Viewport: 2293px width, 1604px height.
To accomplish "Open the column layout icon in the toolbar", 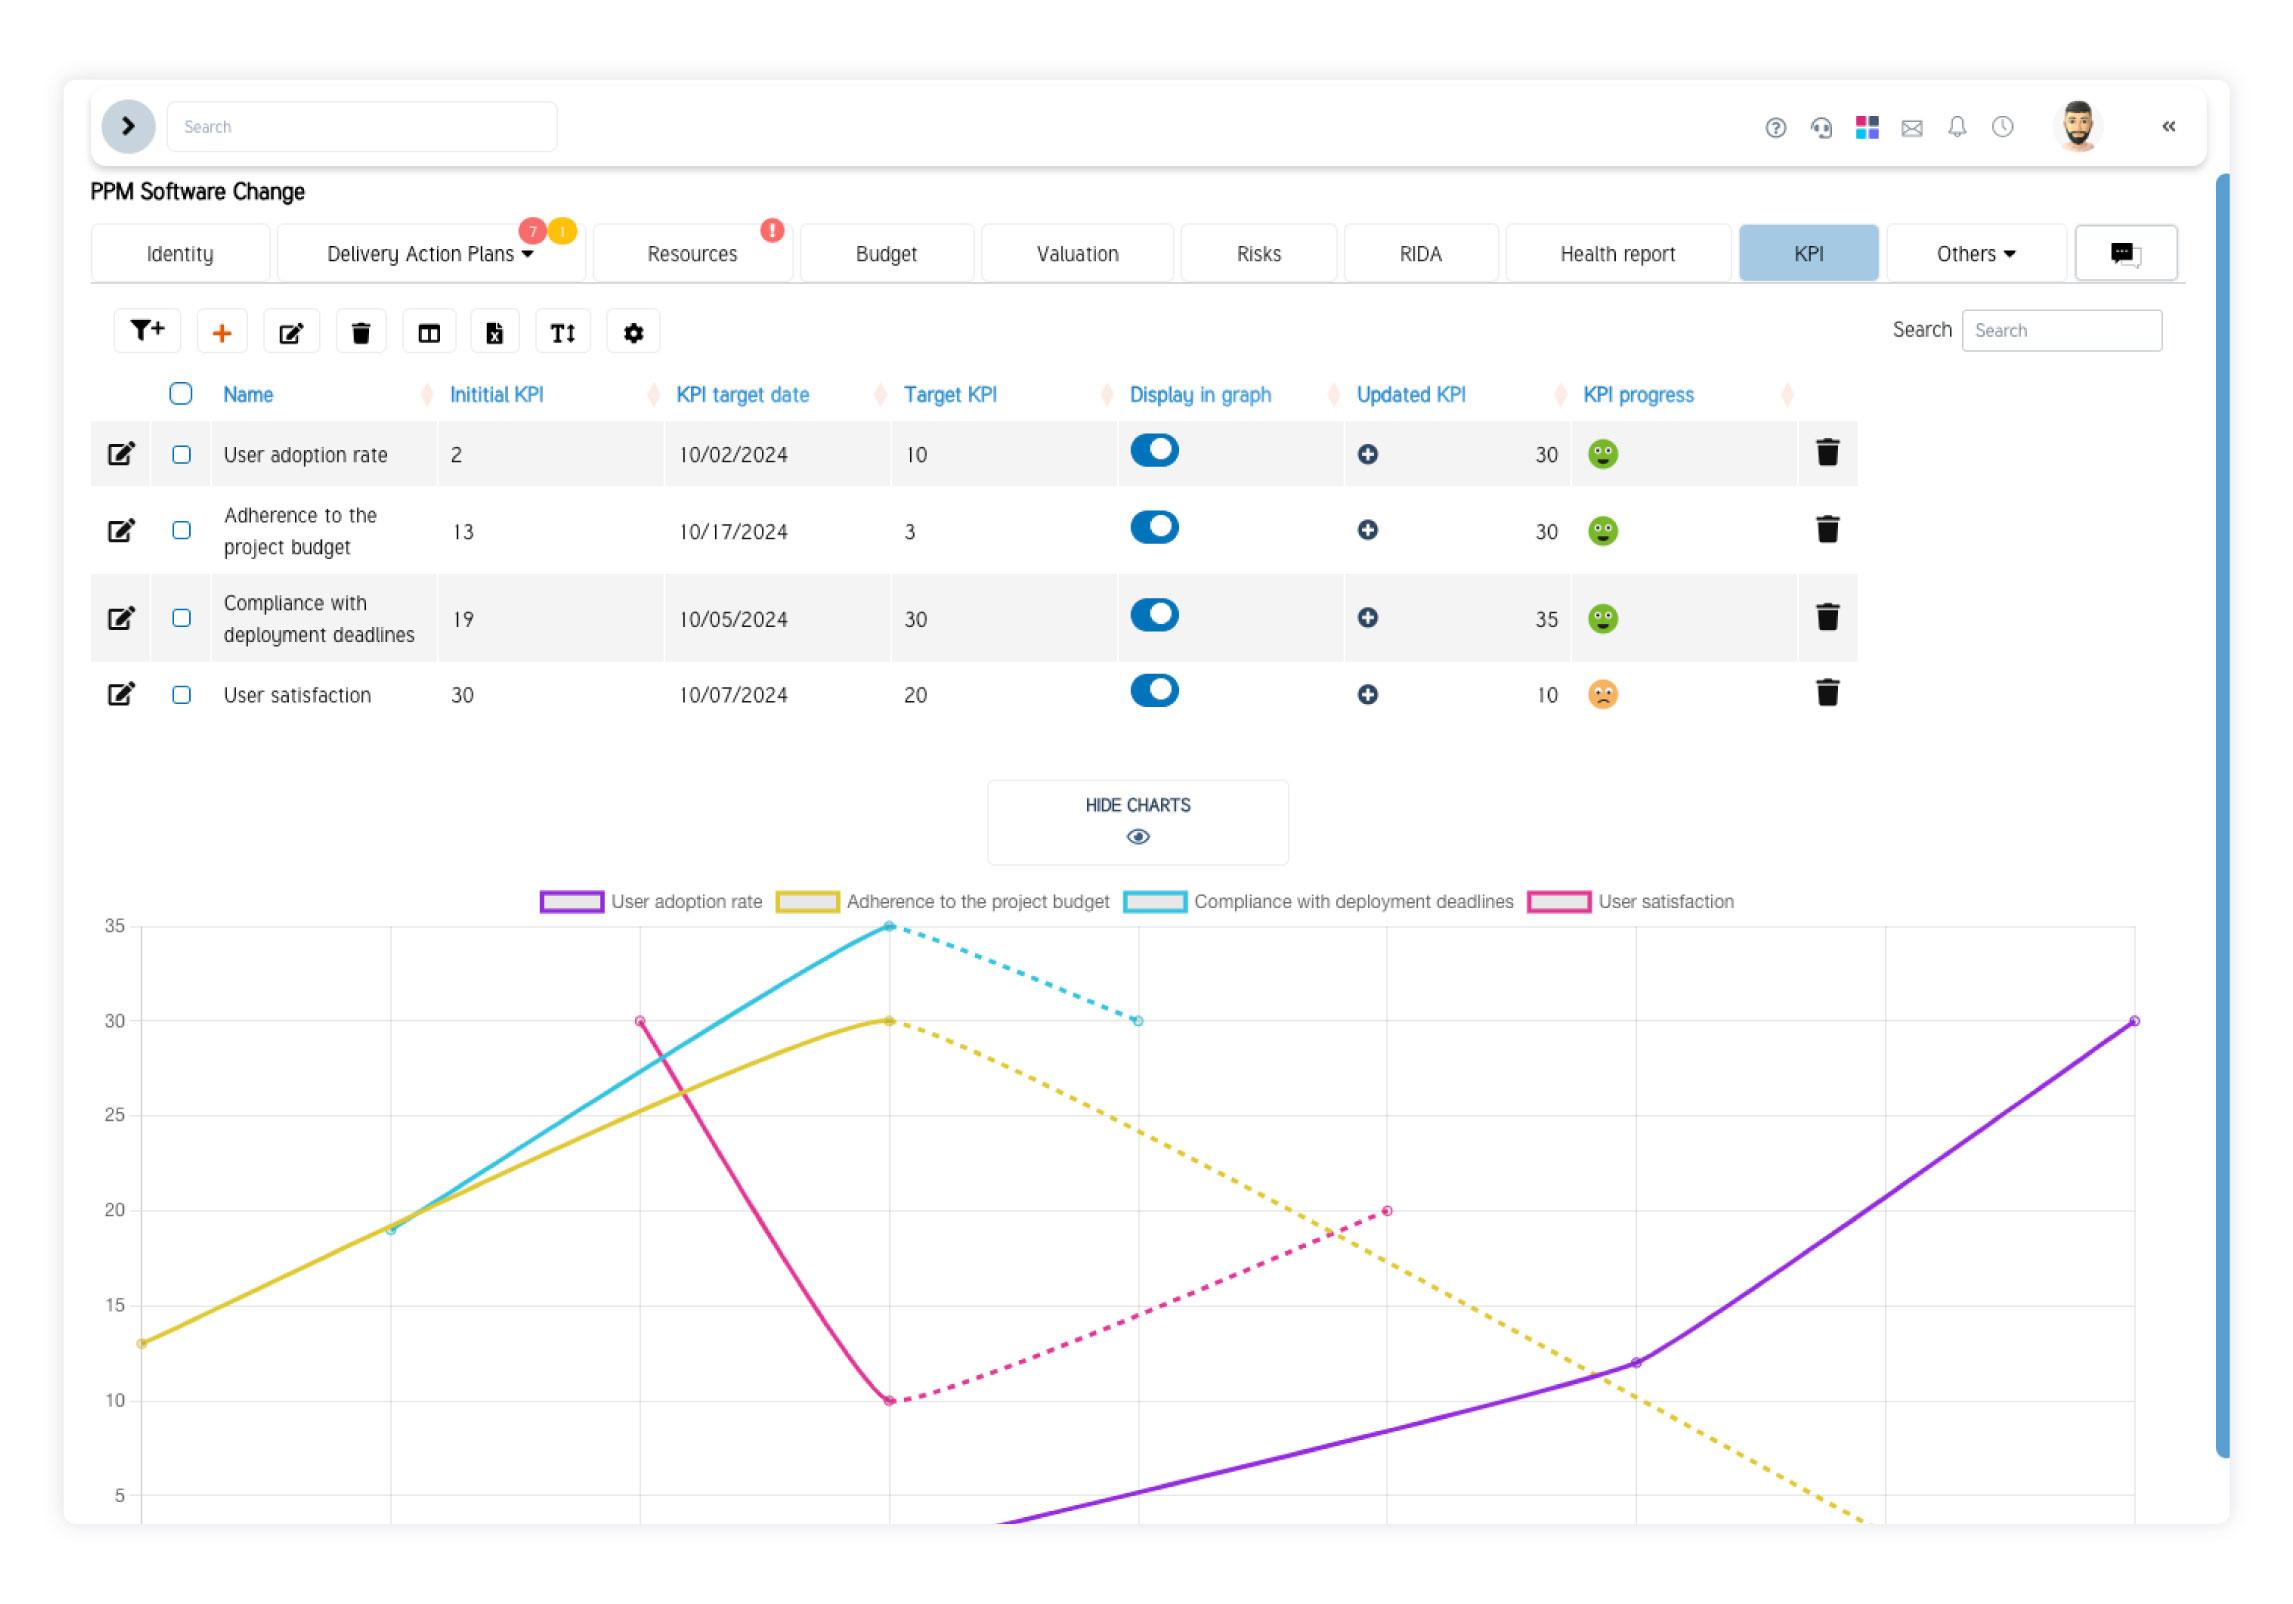I will click(x=427, y=330).
